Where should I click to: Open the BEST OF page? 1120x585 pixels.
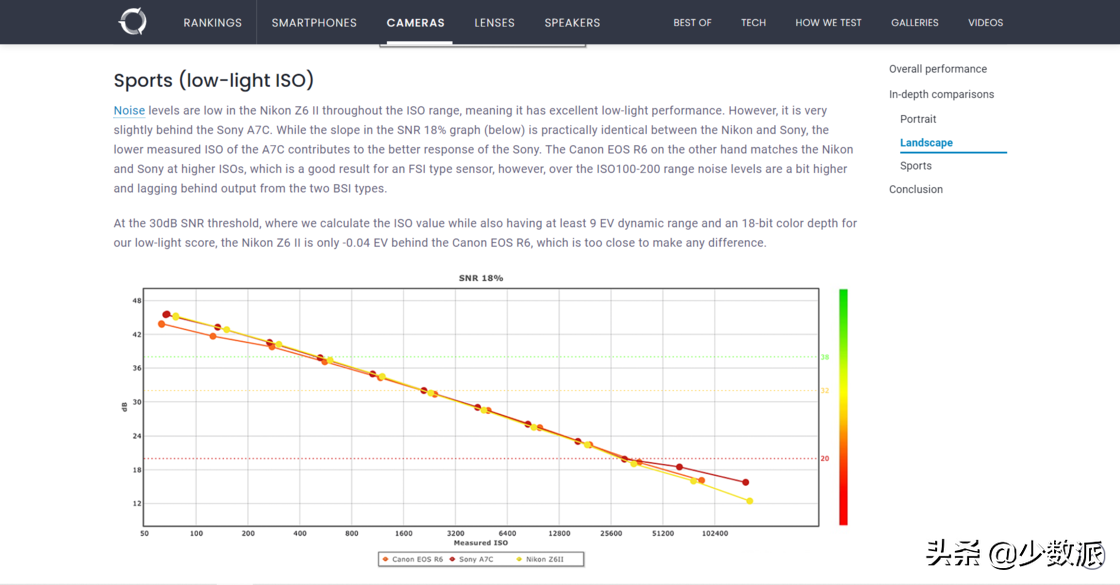692,23
